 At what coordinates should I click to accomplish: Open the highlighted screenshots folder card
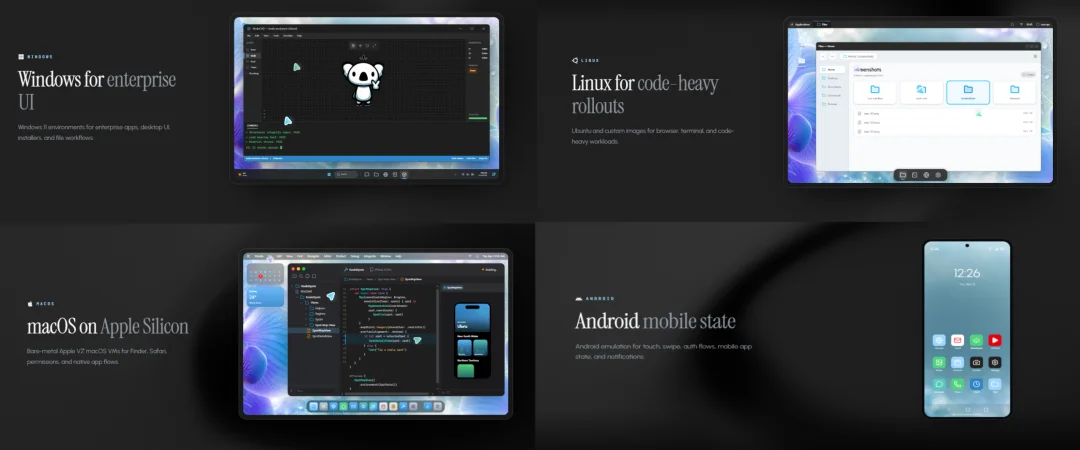[x=968, y=92]
